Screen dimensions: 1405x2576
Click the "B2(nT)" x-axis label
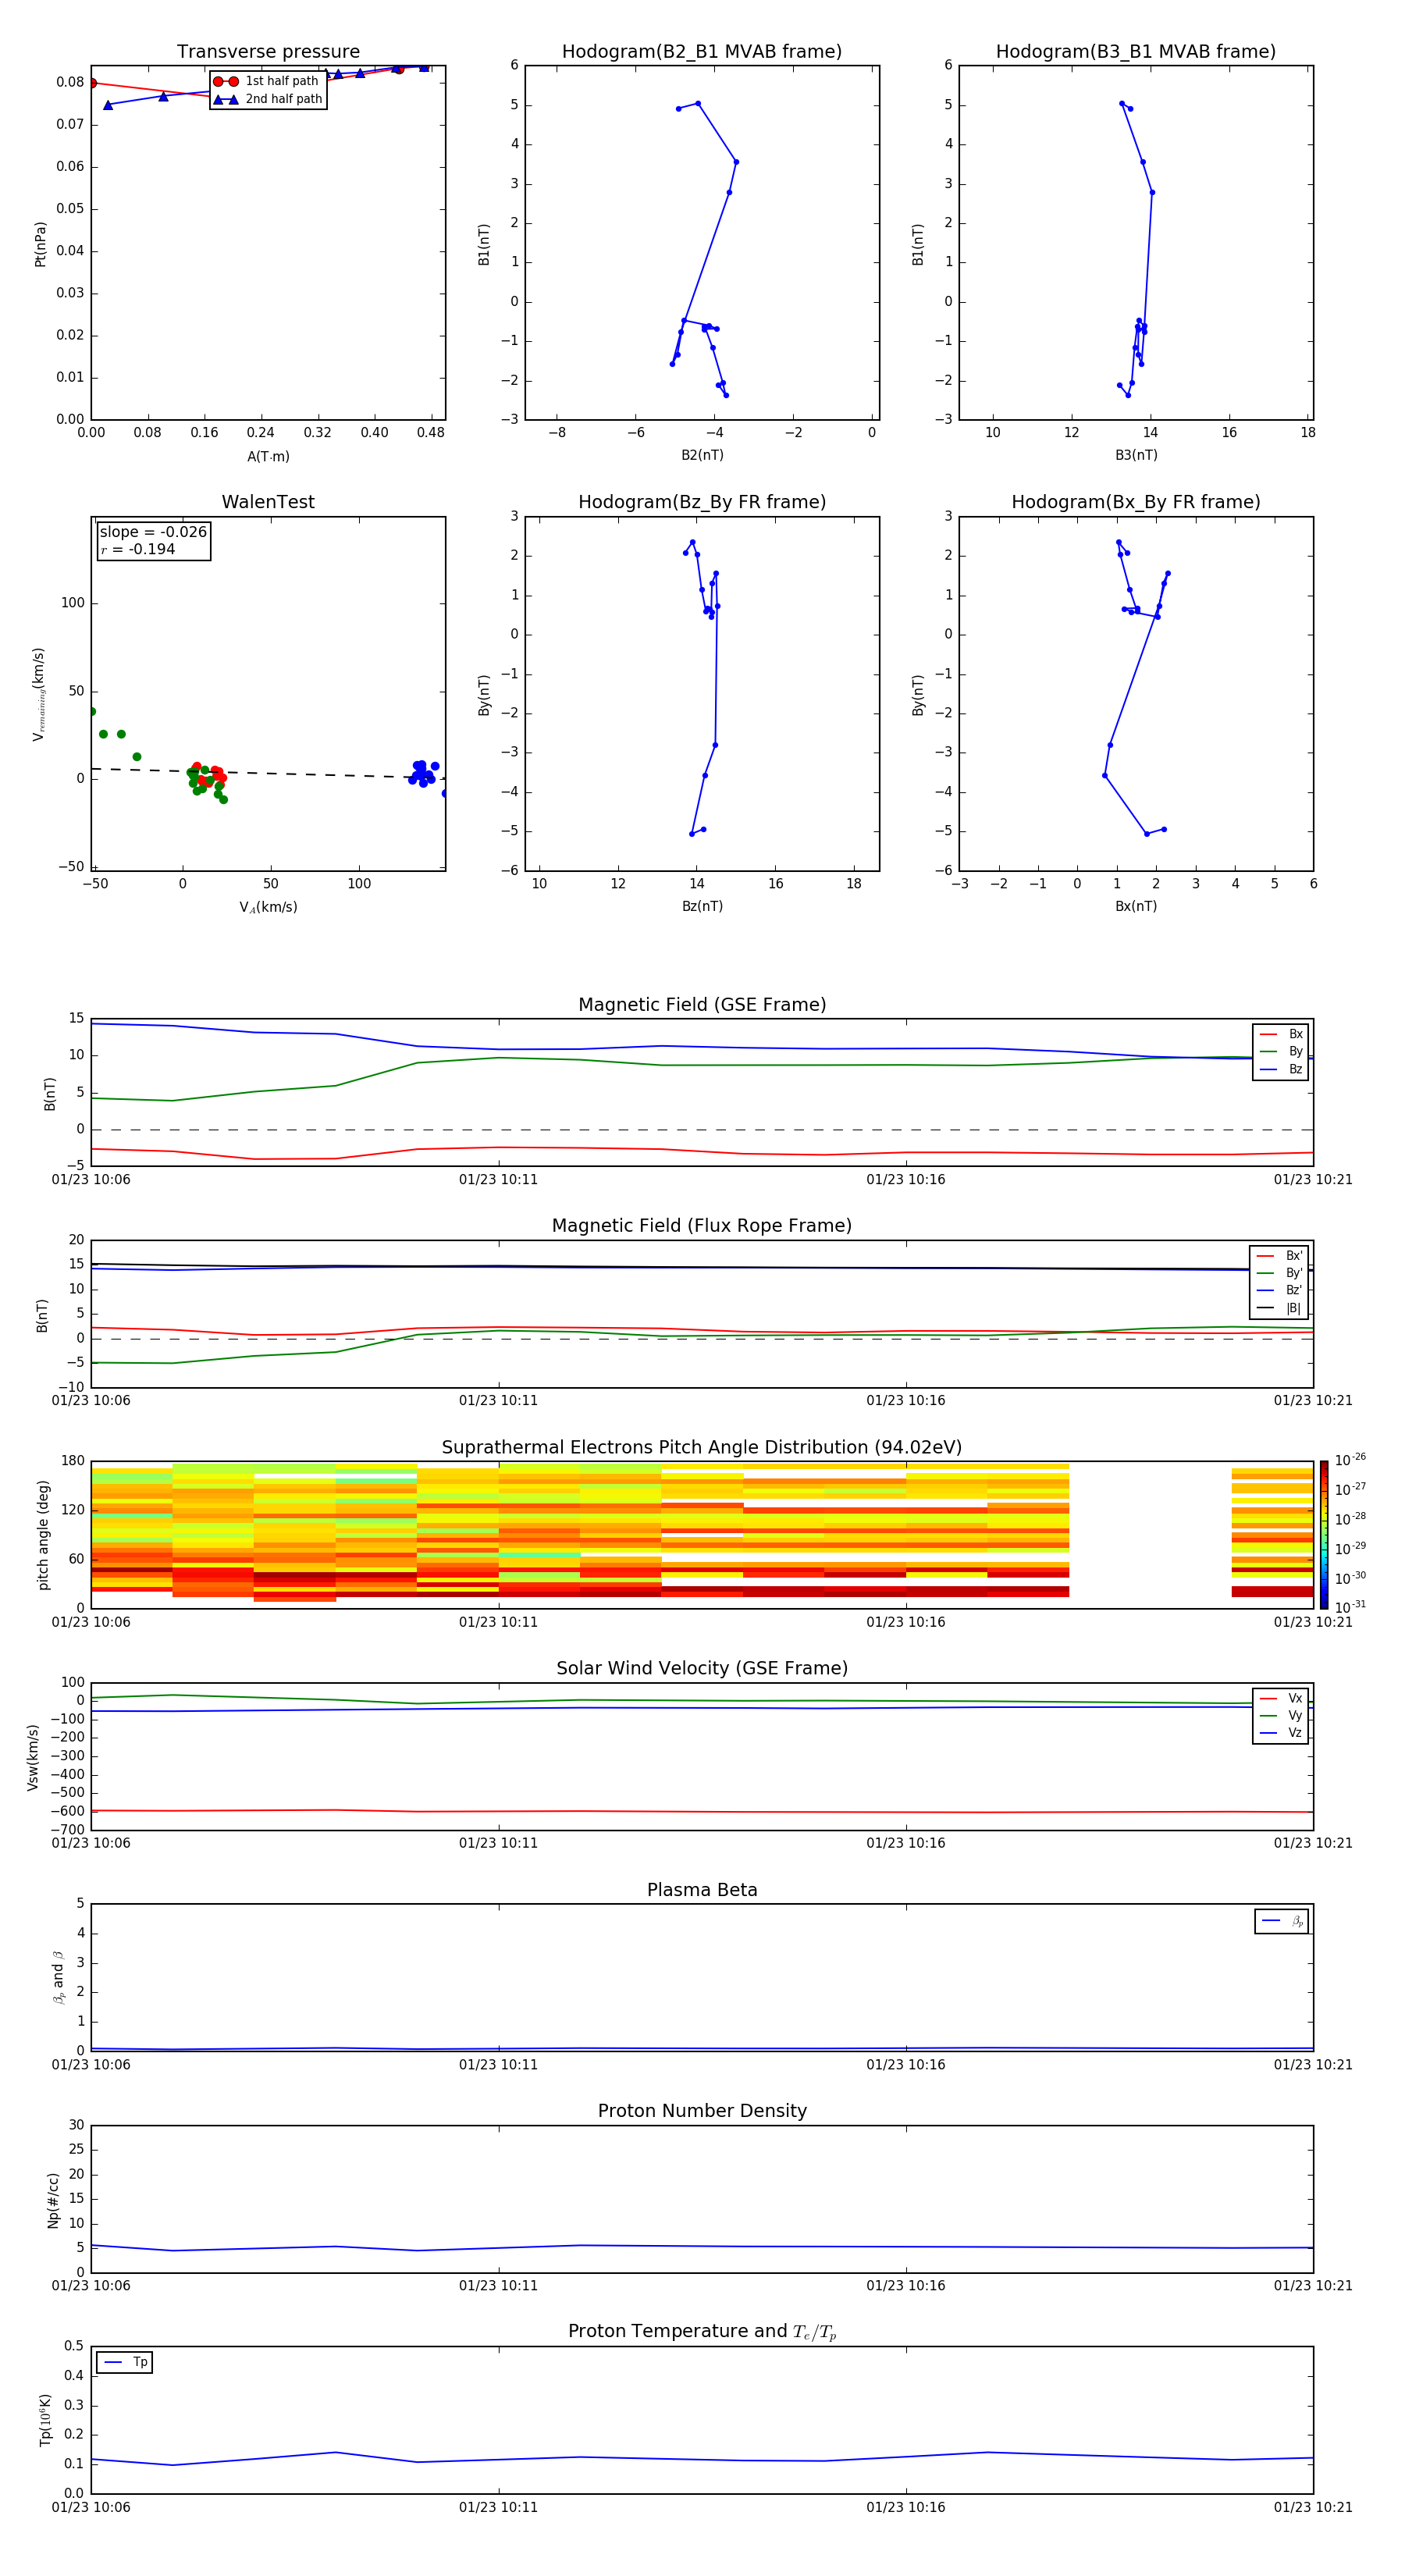coord(702,456)
